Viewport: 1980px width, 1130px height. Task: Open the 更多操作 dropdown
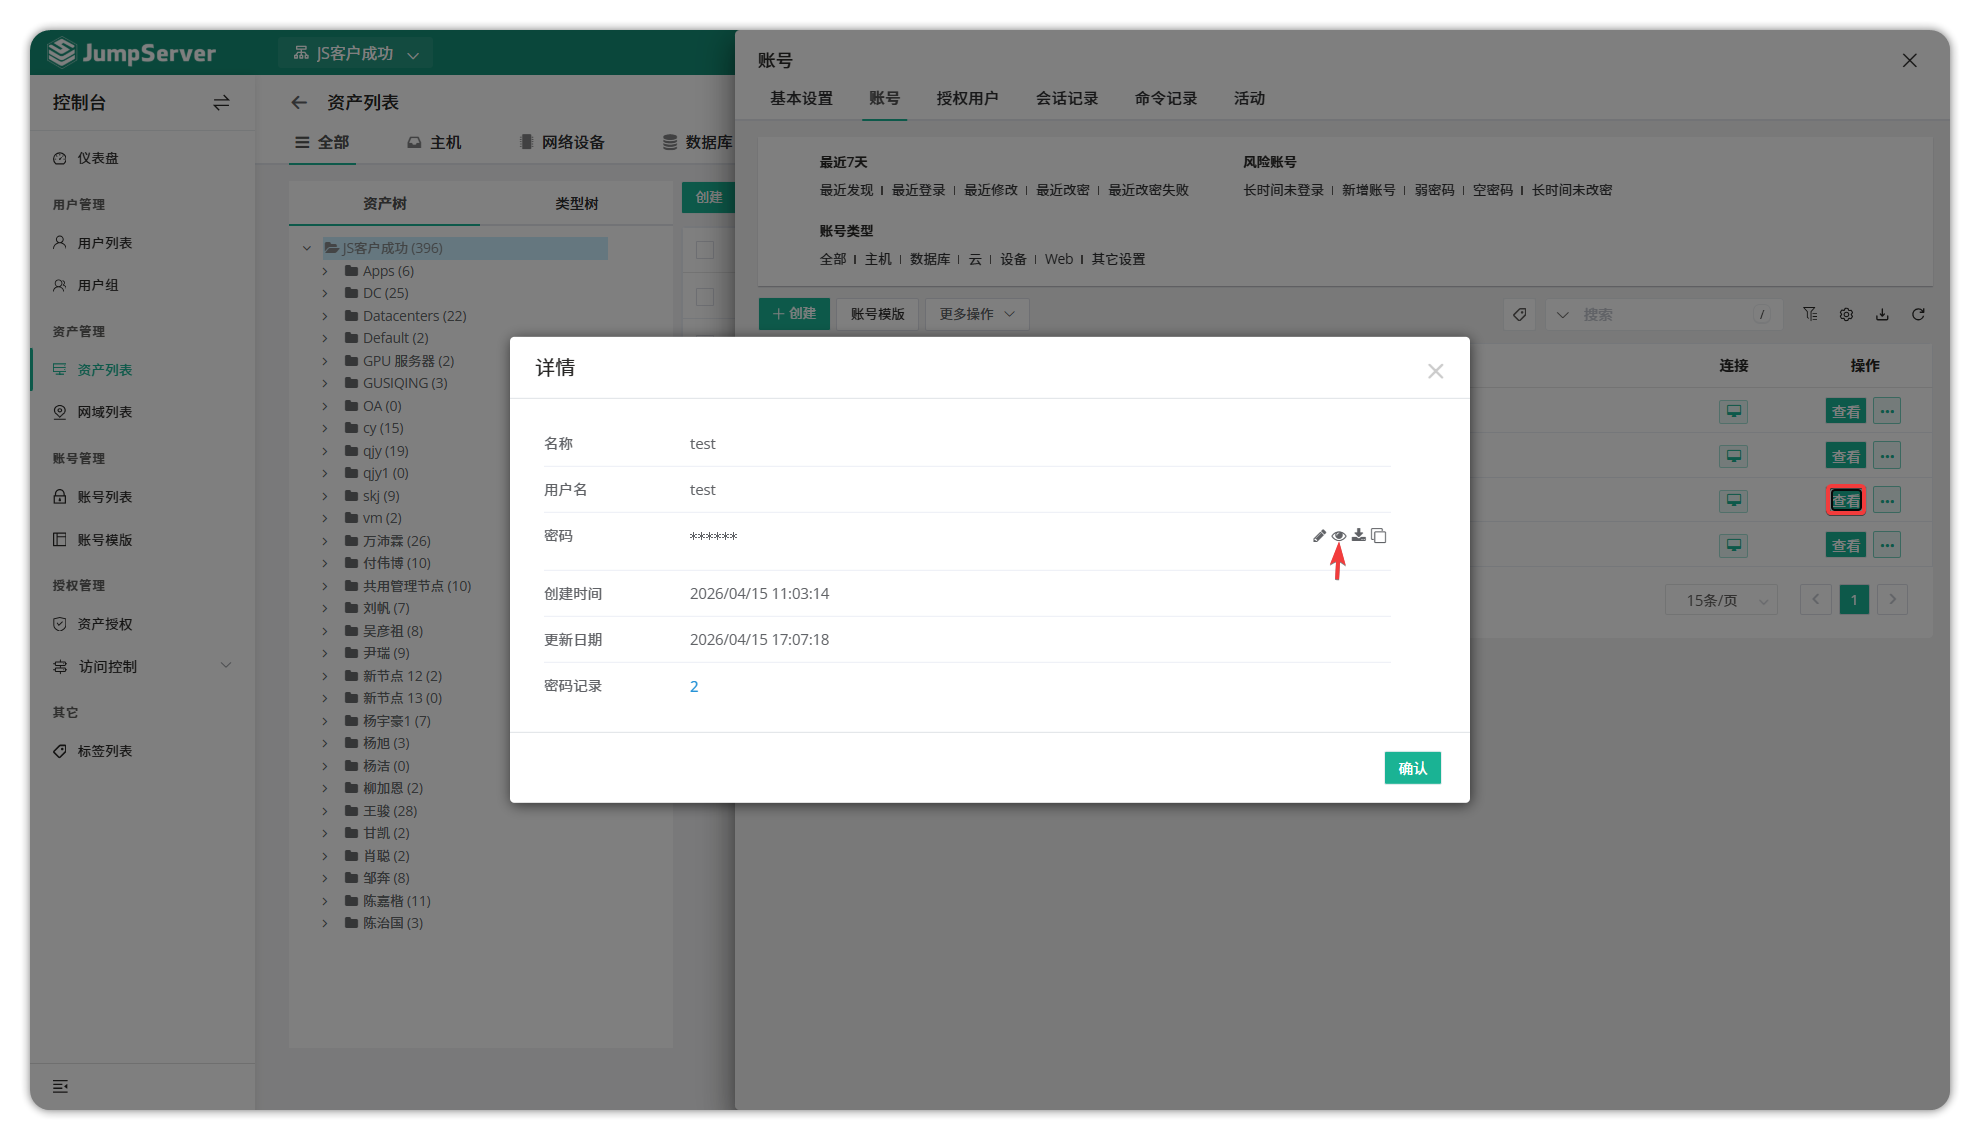(x=976, y=314)
